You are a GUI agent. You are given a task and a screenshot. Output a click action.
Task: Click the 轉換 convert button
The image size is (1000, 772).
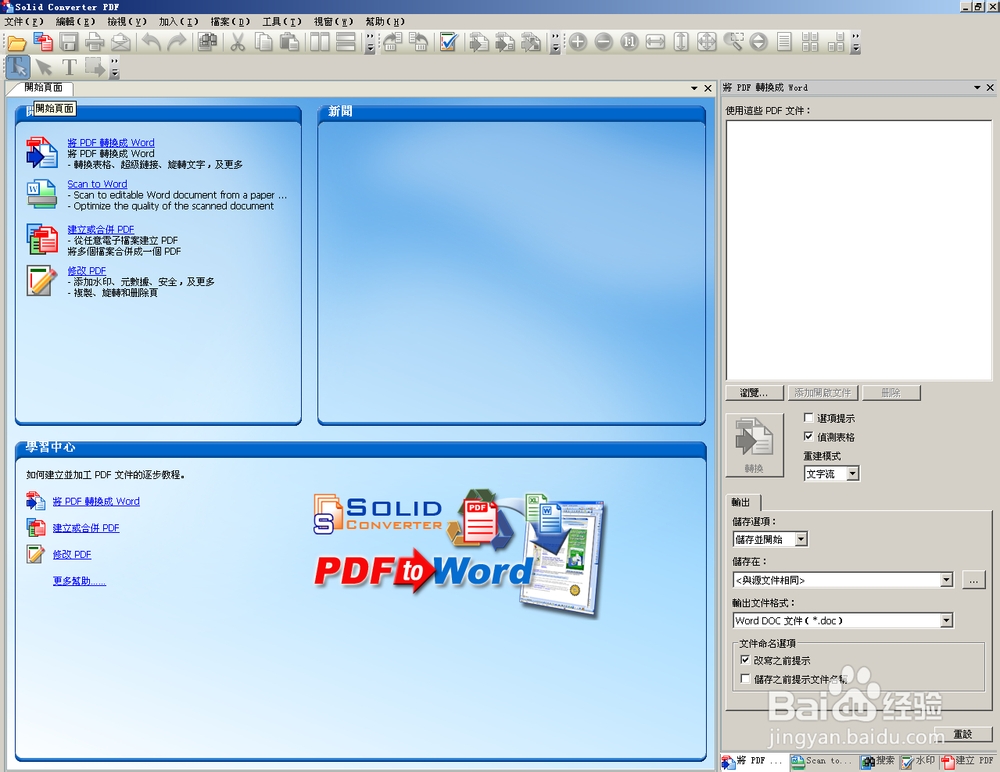pos(754,445)
